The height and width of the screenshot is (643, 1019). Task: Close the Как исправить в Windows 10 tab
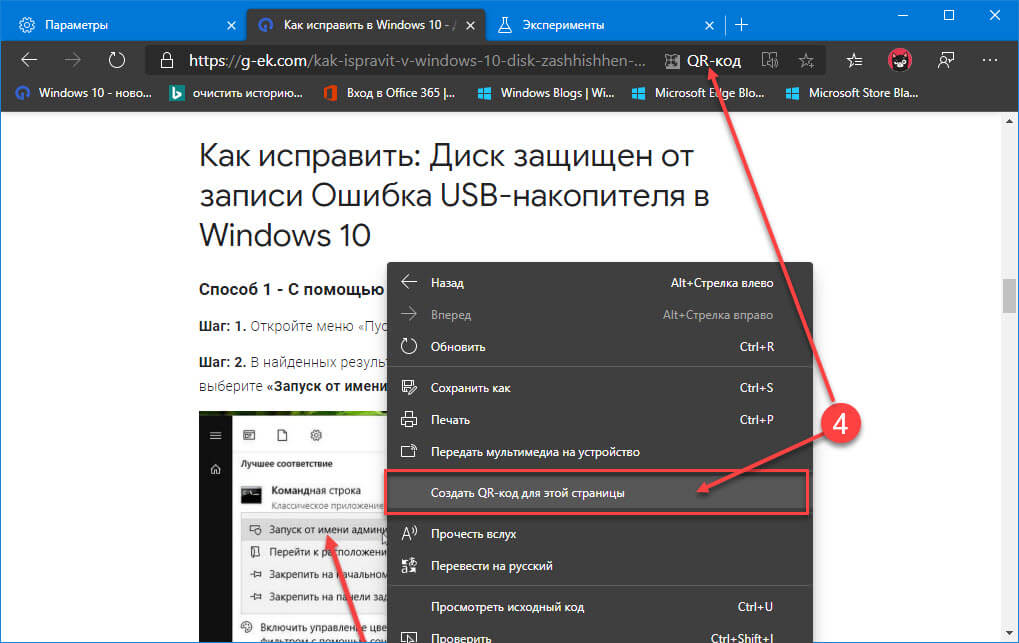tap(471, 25)
